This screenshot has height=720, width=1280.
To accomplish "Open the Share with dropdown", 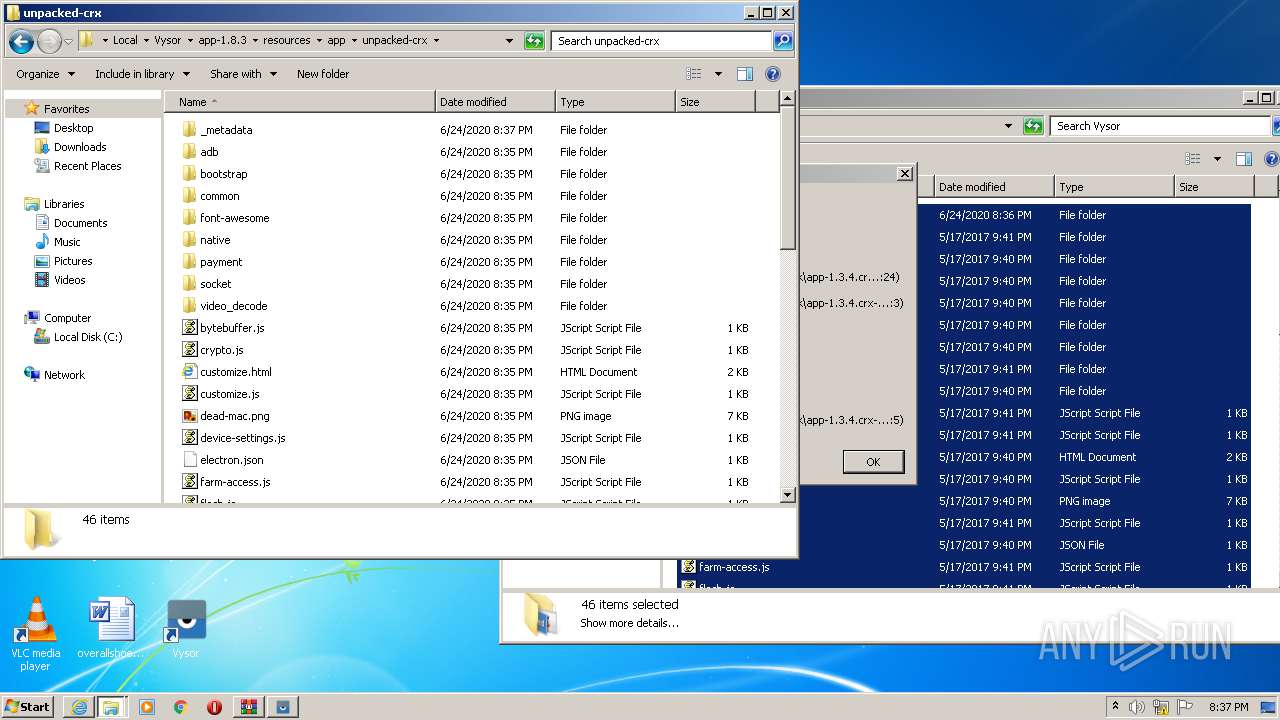I will [242, 74].
